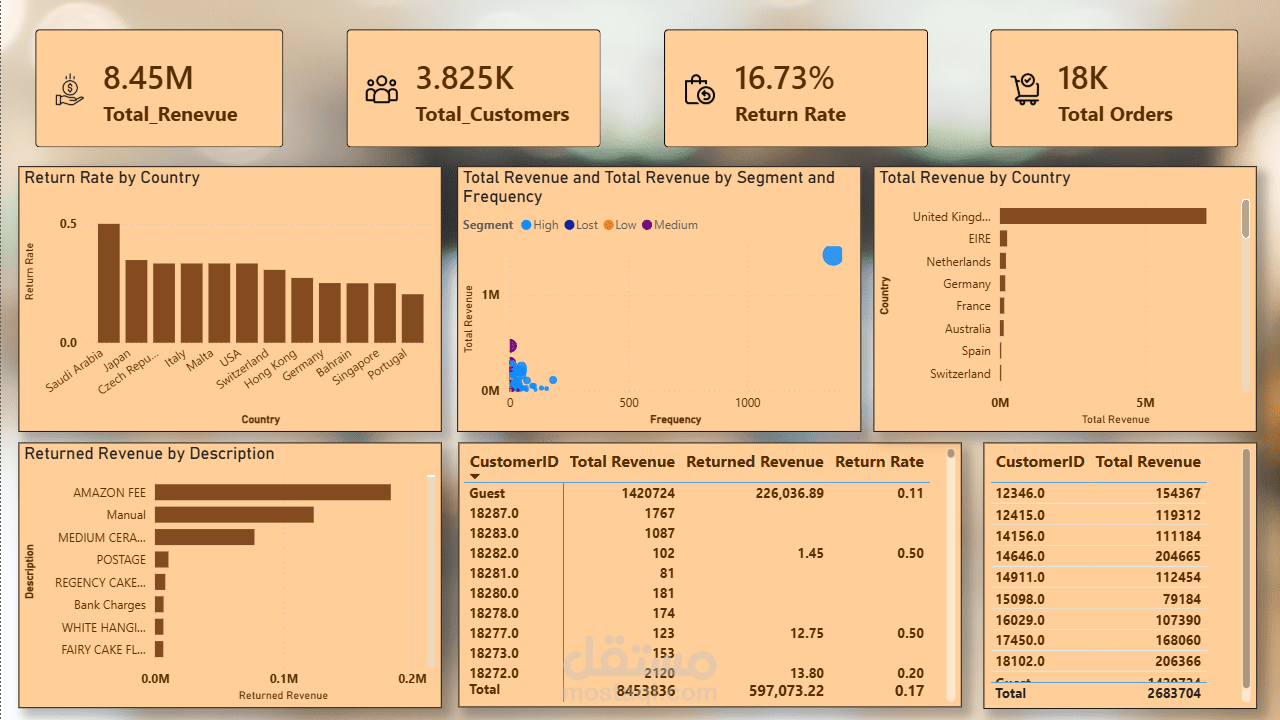Screen dimensions: 1280x720
Task: Select the orange Low legend marker
Action: pos(609,224)
